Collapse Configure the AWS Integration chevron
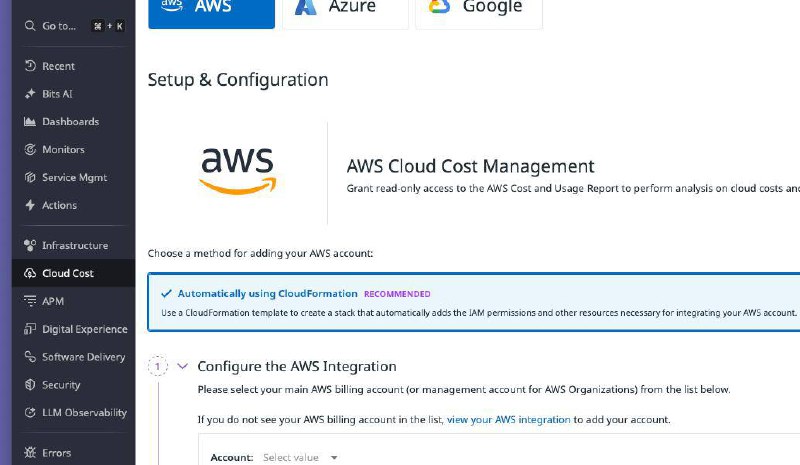 pos(183,366)
